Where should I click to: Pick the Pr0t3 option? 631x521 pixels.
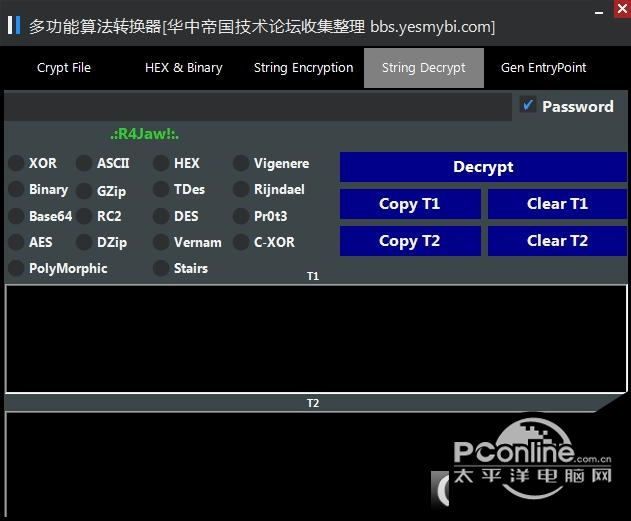241,216
